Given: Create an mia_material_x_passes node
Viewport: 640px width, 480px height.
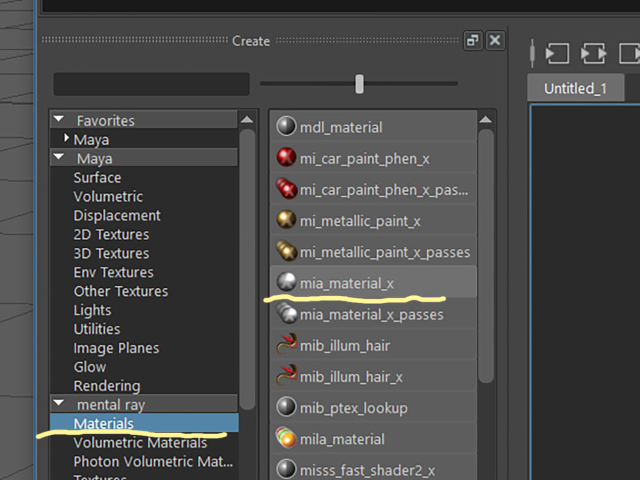Looking at the screenshot, I should (x=373, y=313).
